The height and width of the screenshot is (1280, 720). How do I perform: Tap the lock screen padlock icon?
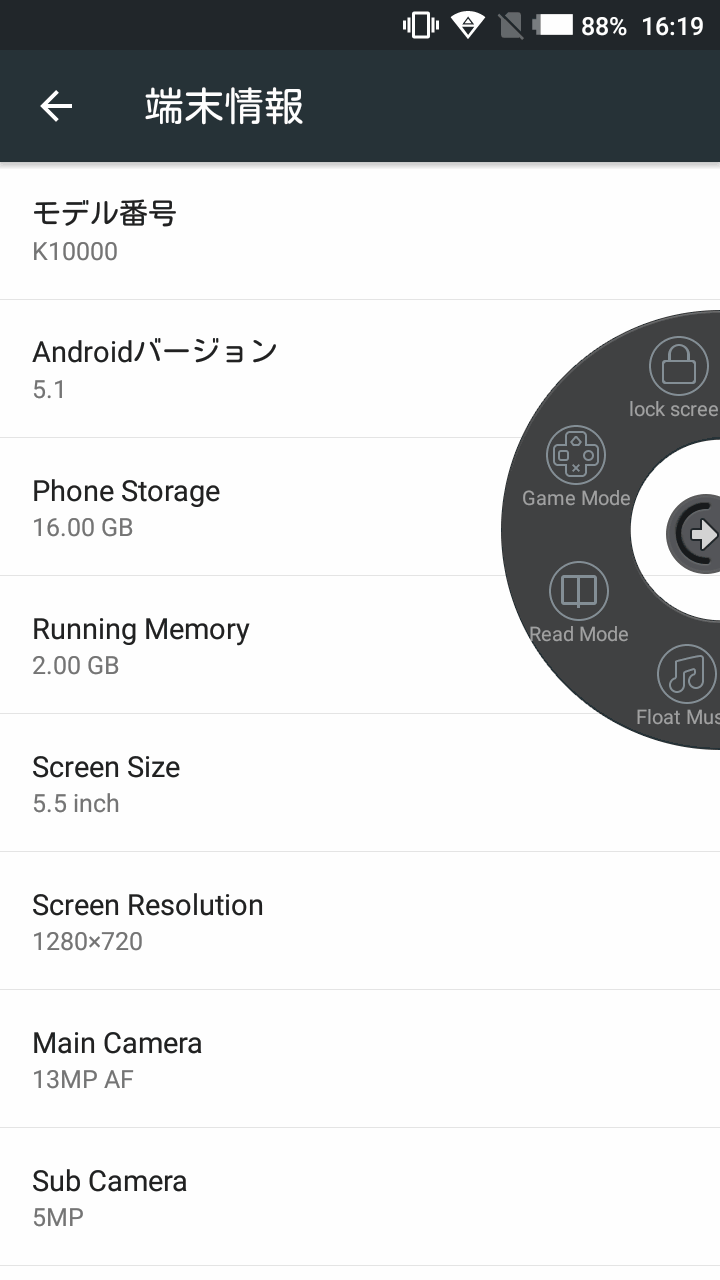click(x=678, y=366)
